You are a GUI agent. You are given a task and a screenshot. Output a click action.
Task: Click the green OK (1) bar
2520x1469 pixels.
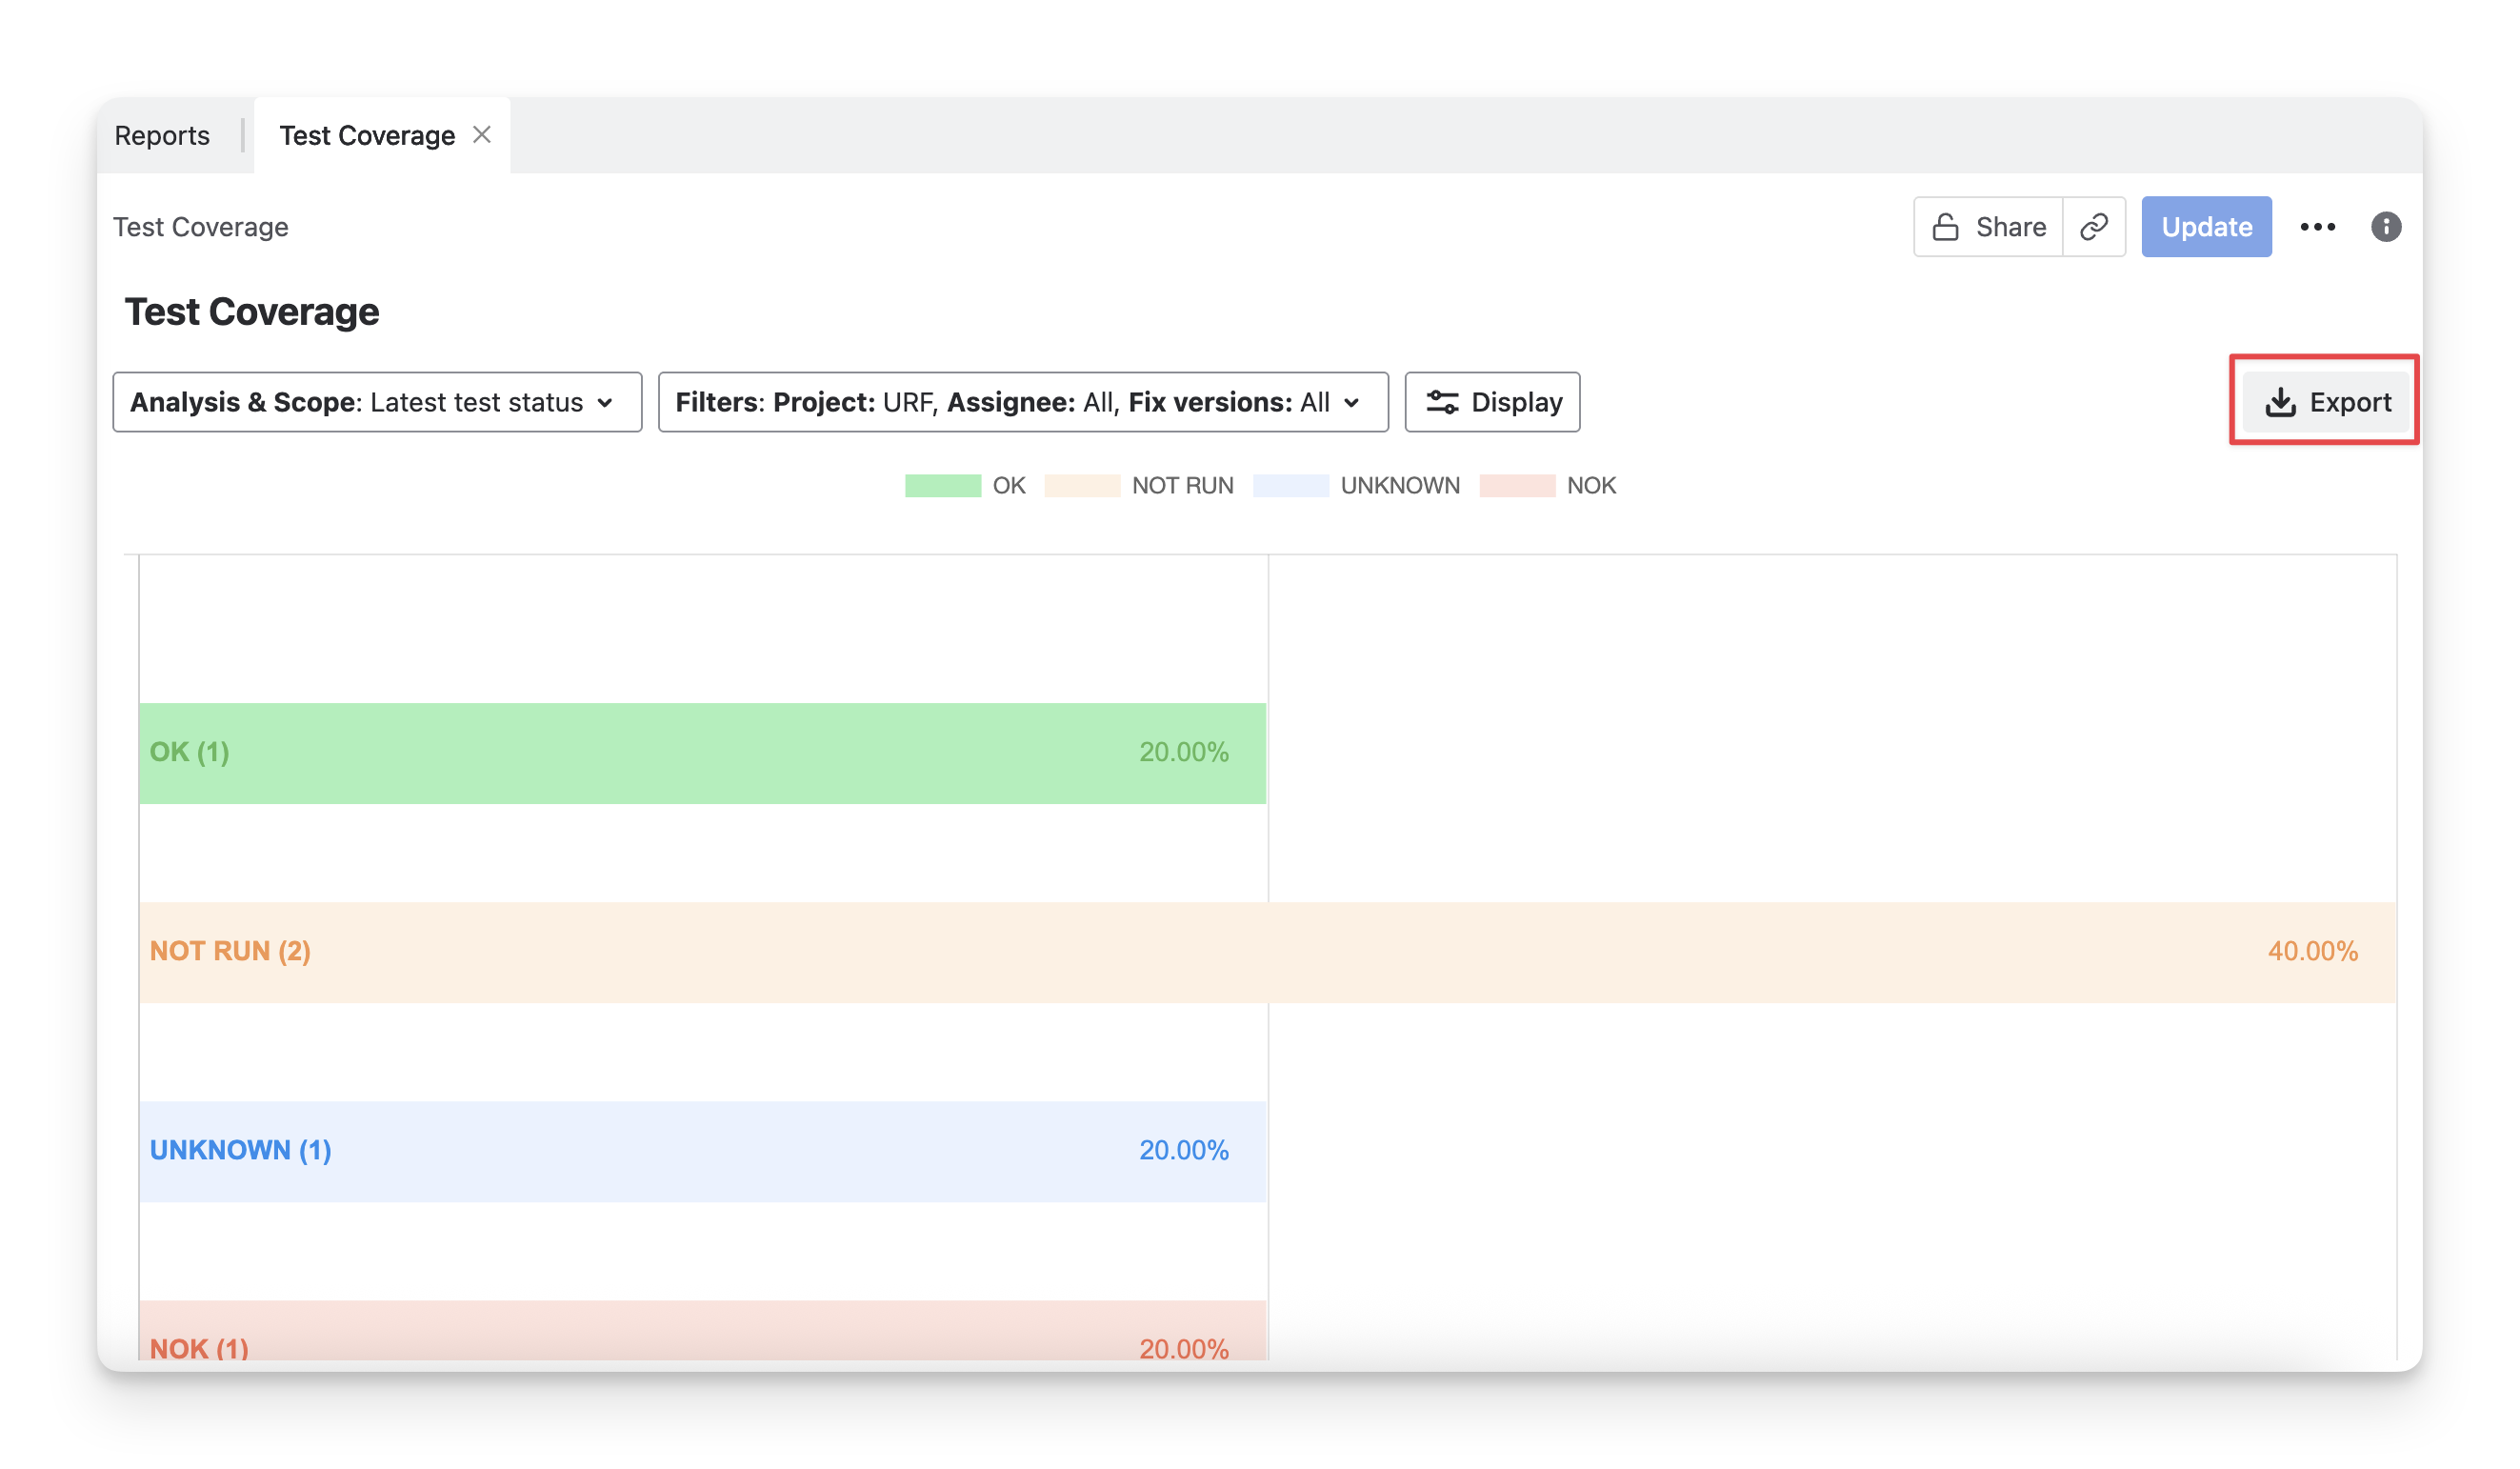point(700,753)
